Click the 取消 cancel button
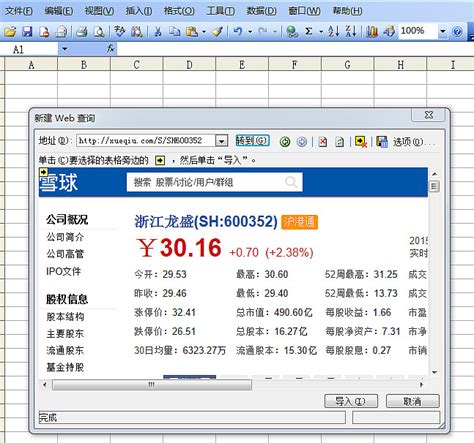 (413, 401)
